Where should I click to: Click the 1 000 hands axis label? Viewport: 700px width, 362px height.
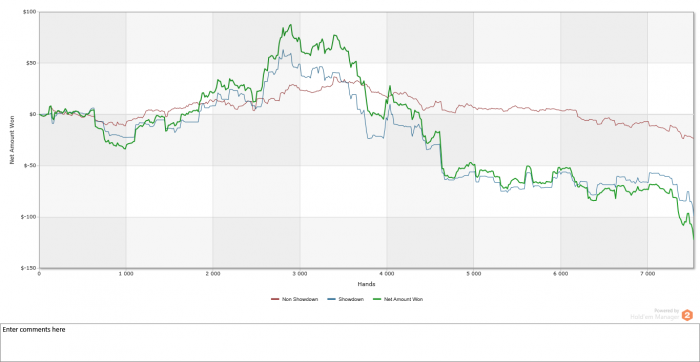(x=126, y=273)
